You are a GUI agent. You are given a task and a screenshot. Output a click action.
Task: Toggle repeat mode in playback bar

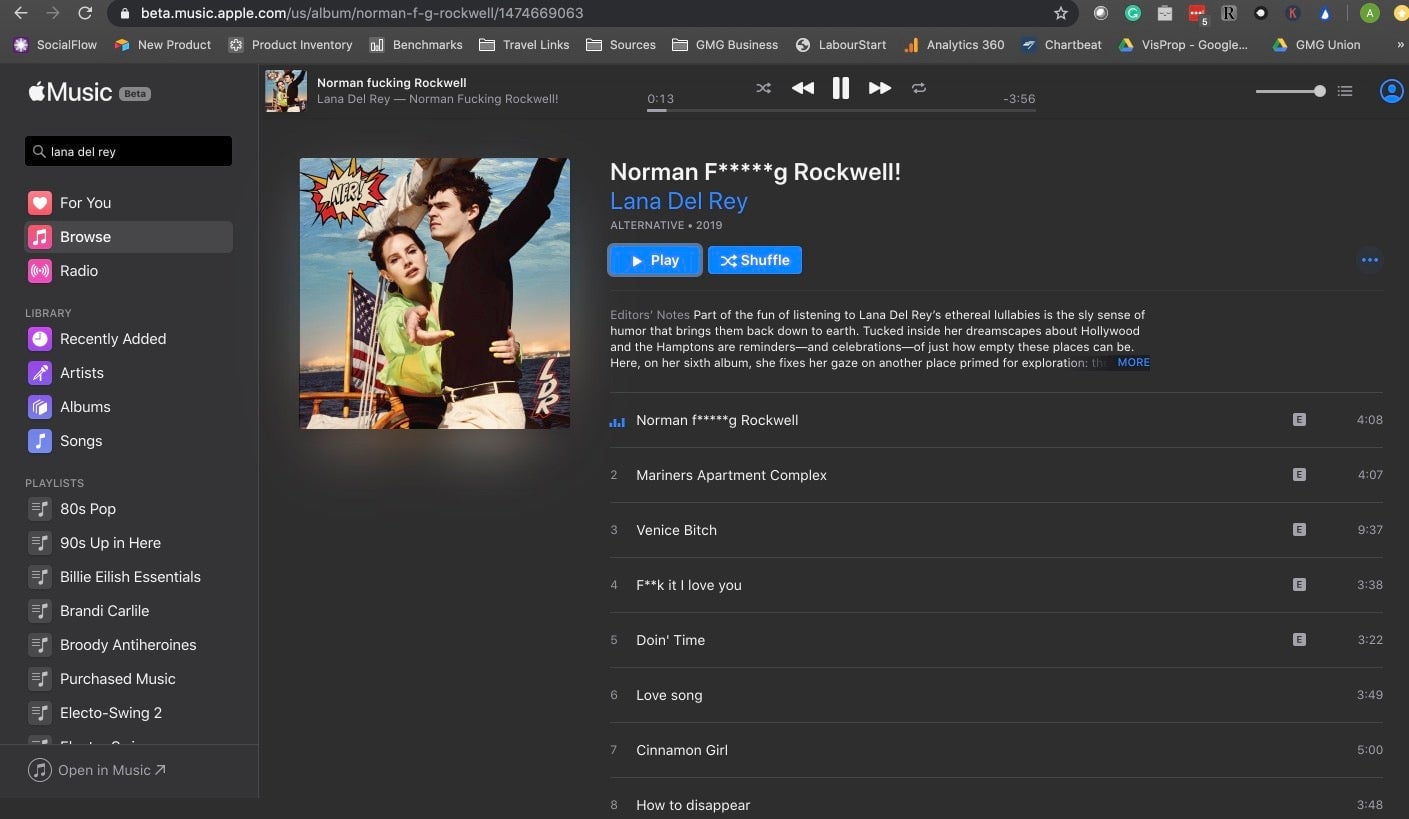[918, 88]
